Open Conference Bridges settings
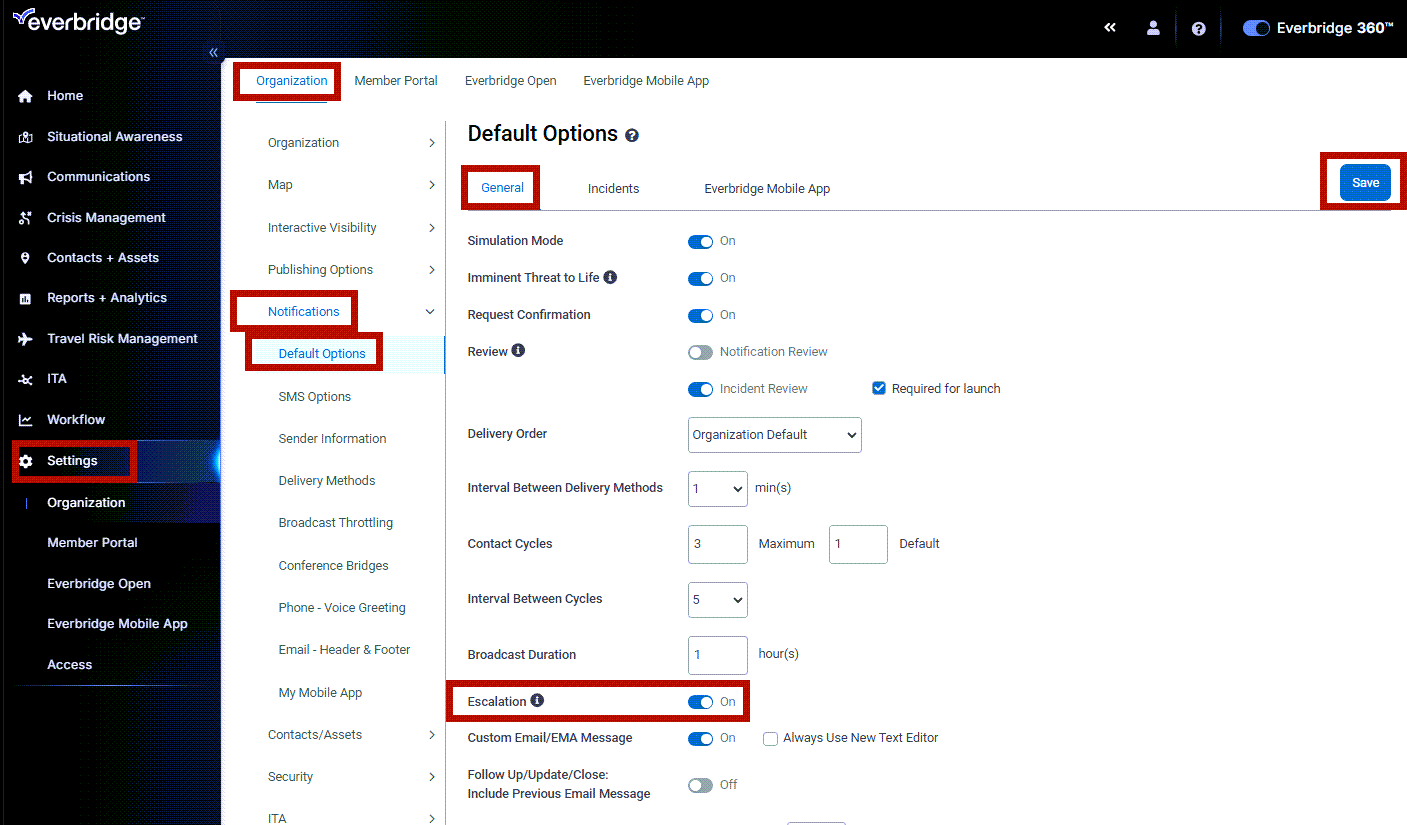This screenshot has height=825, width=1407. (333, 566)
